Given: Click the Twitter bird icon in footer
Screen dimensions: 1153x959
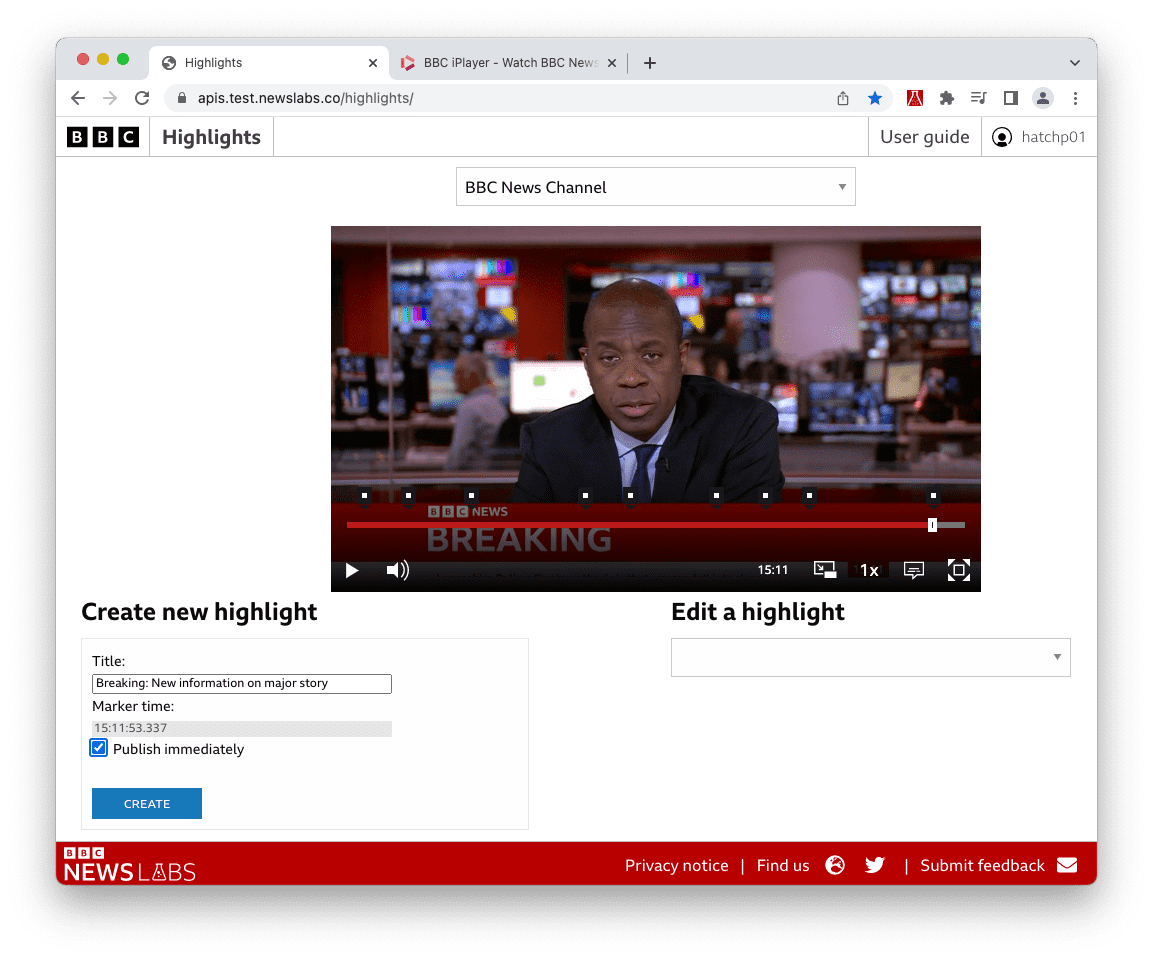Looking at the screenshot, I should pos(874,865).
